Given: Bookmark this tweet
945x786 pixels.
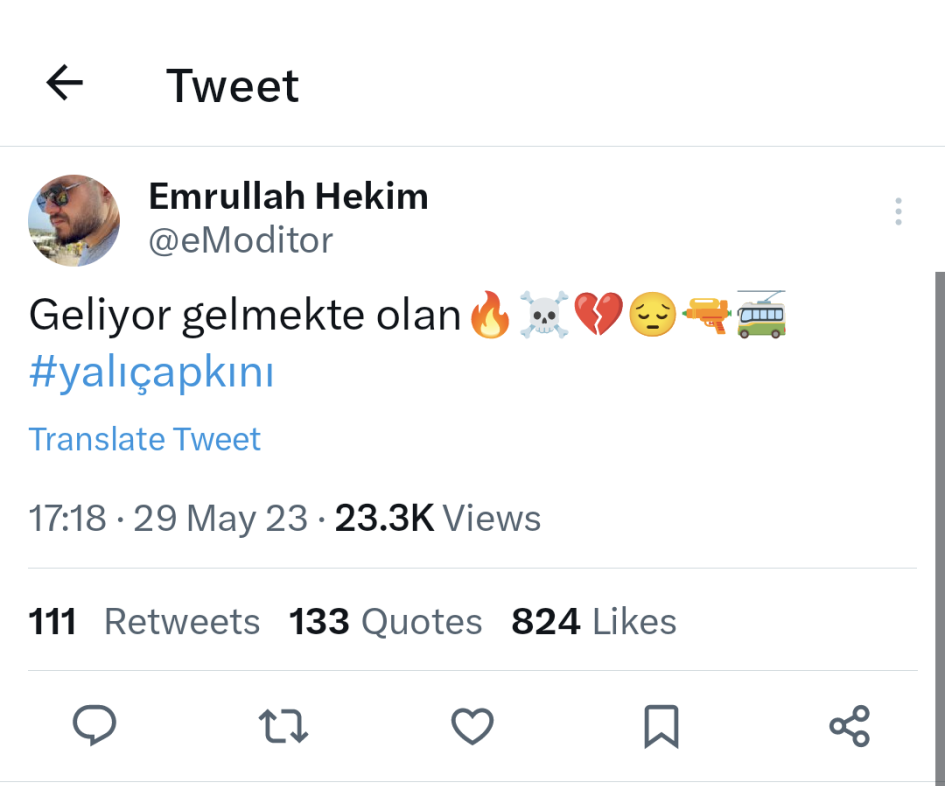Looking at the screenshot, I should pos(661,726).
